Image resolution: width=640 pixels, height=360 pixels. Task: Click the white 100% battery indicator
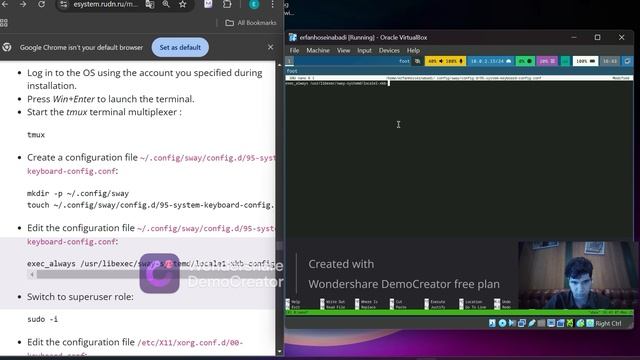585,61
